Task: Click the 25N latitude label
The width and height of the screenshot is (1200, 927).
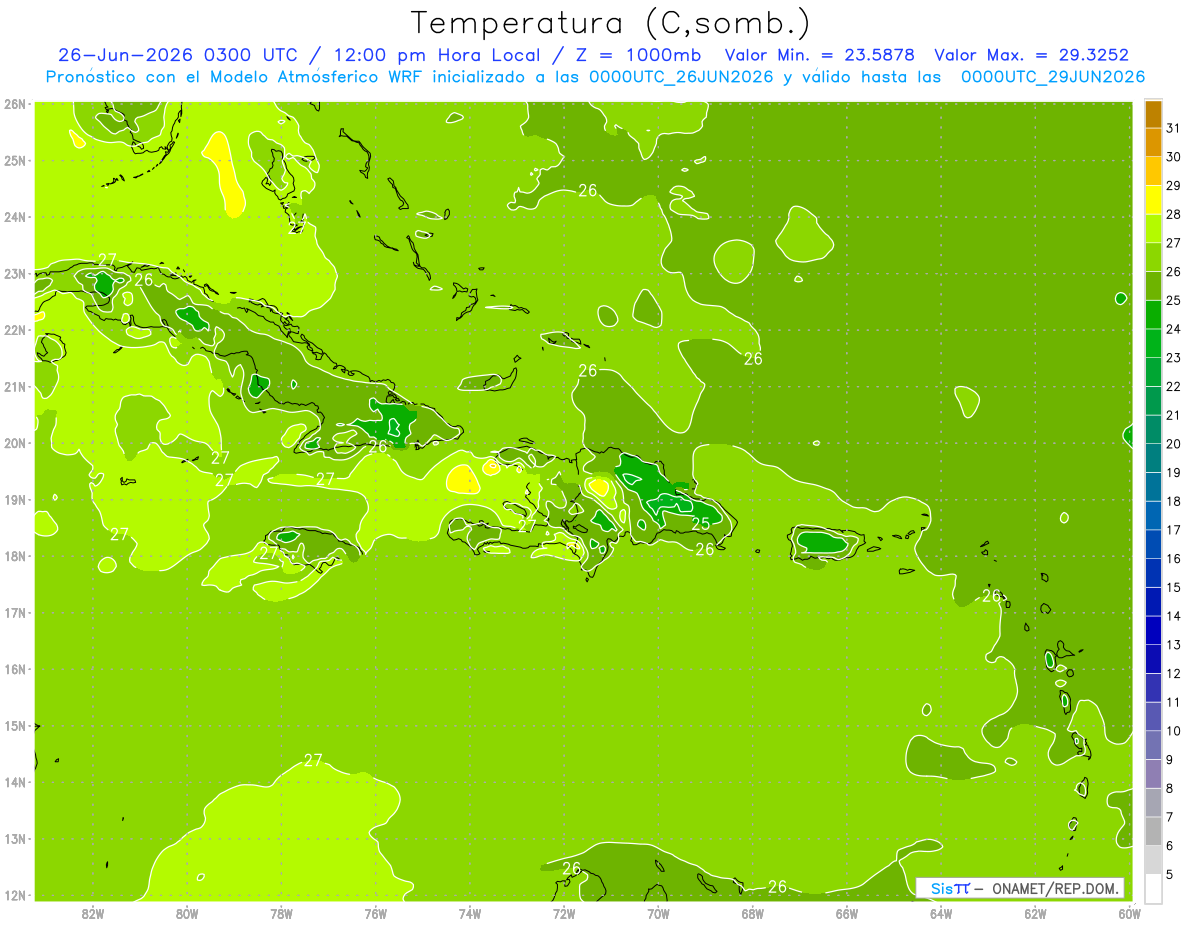Action: pos(15,160)
